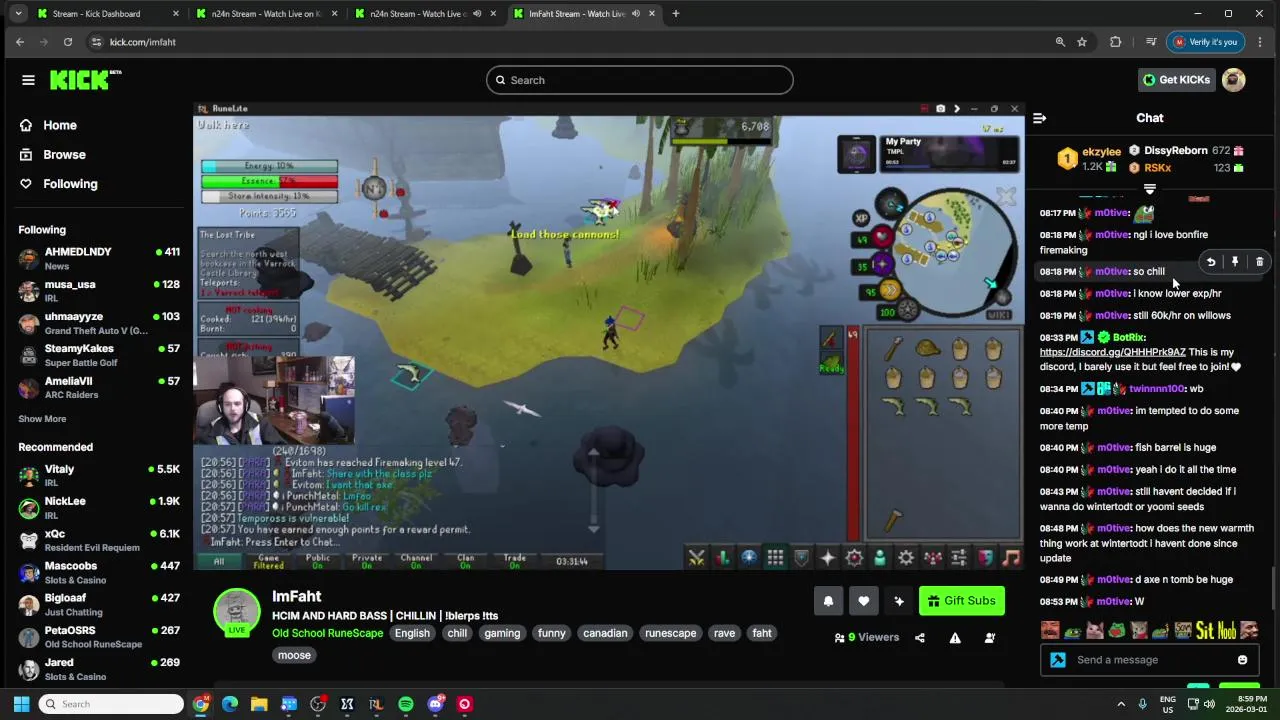Select the runescape tag

tap(670, 633)
